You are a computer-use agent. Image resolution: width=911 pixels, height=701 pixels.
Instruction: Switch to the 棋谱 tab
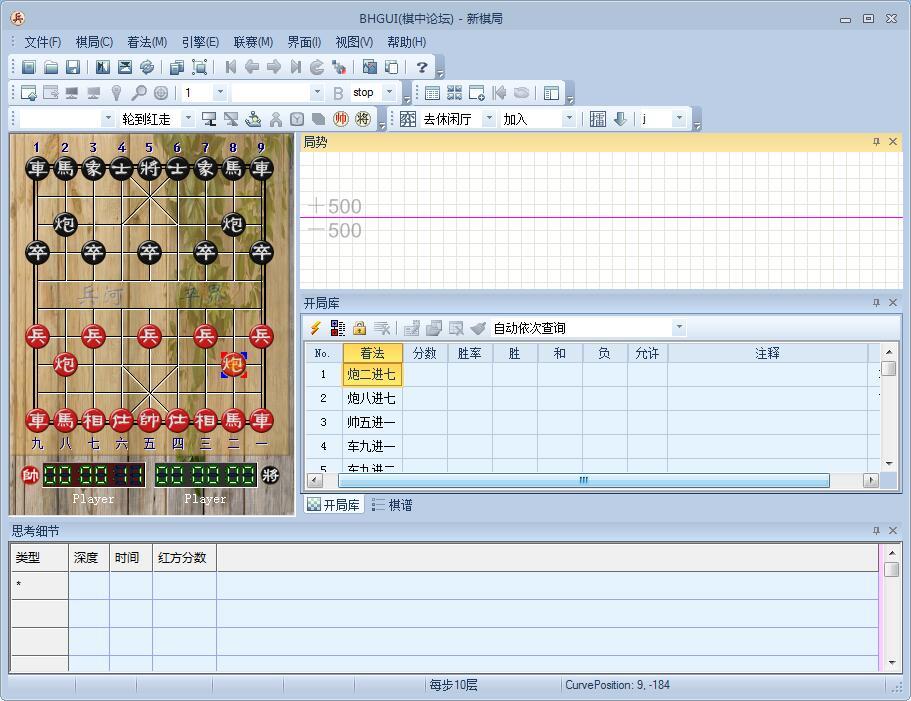point(393,505)
